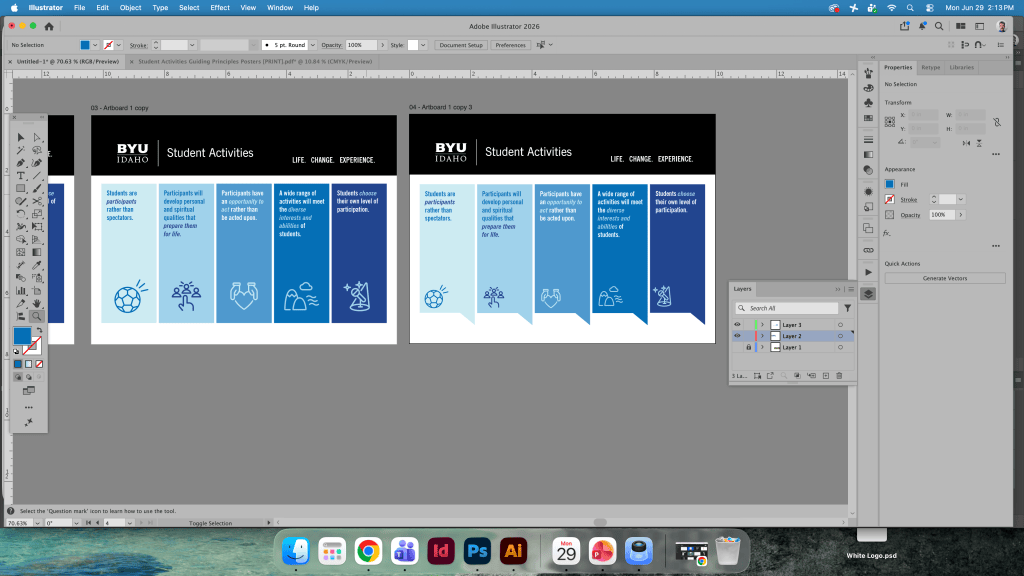The image size is (1024, 576).
Task: Unlock Layer 1 via lock icon
Action: [748, 347]
